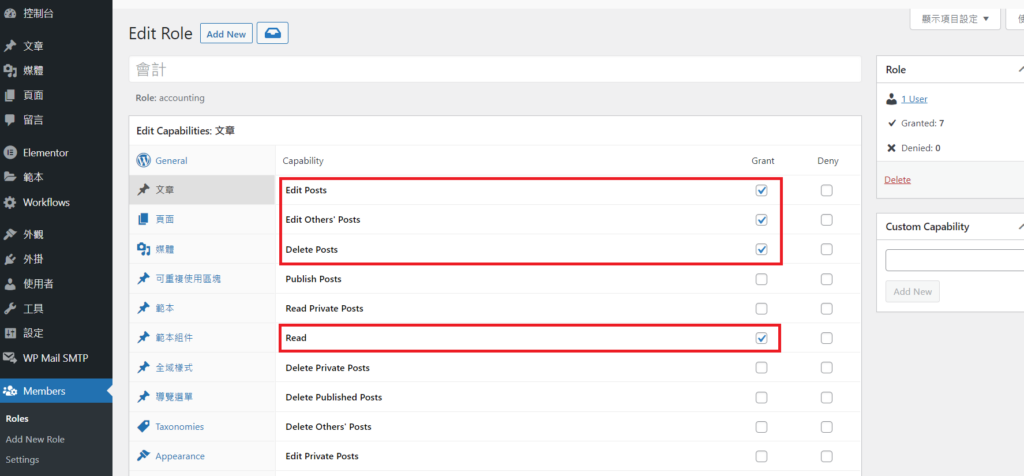Image resolution: width=1024 pixels, height=476 pixels.
Task: Check Deny for Delete Posts
Action: pos(826,249)
